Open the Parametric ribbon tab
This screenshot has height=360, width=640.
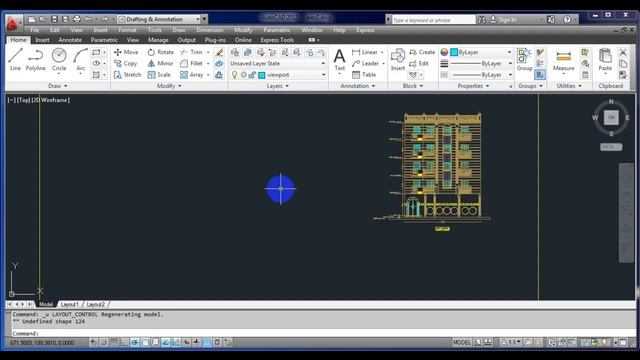tap(104, 40)
